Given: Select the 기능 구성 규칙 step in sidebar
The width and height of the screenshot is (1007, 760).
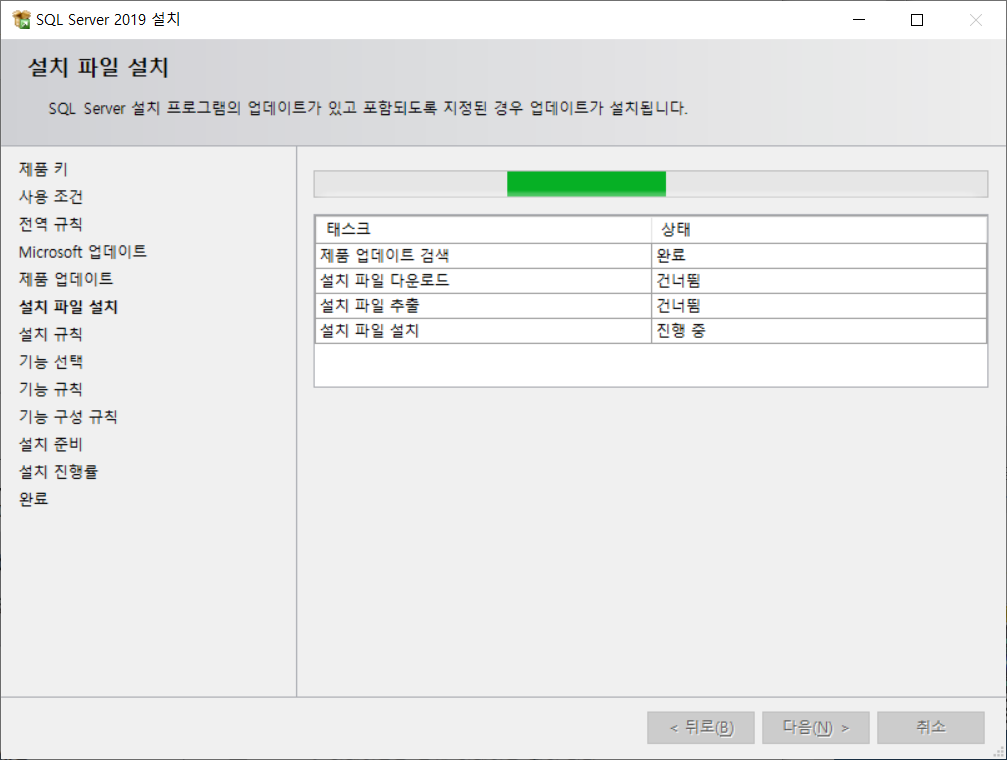Looking at the screenshot, I should coord(68,417).
